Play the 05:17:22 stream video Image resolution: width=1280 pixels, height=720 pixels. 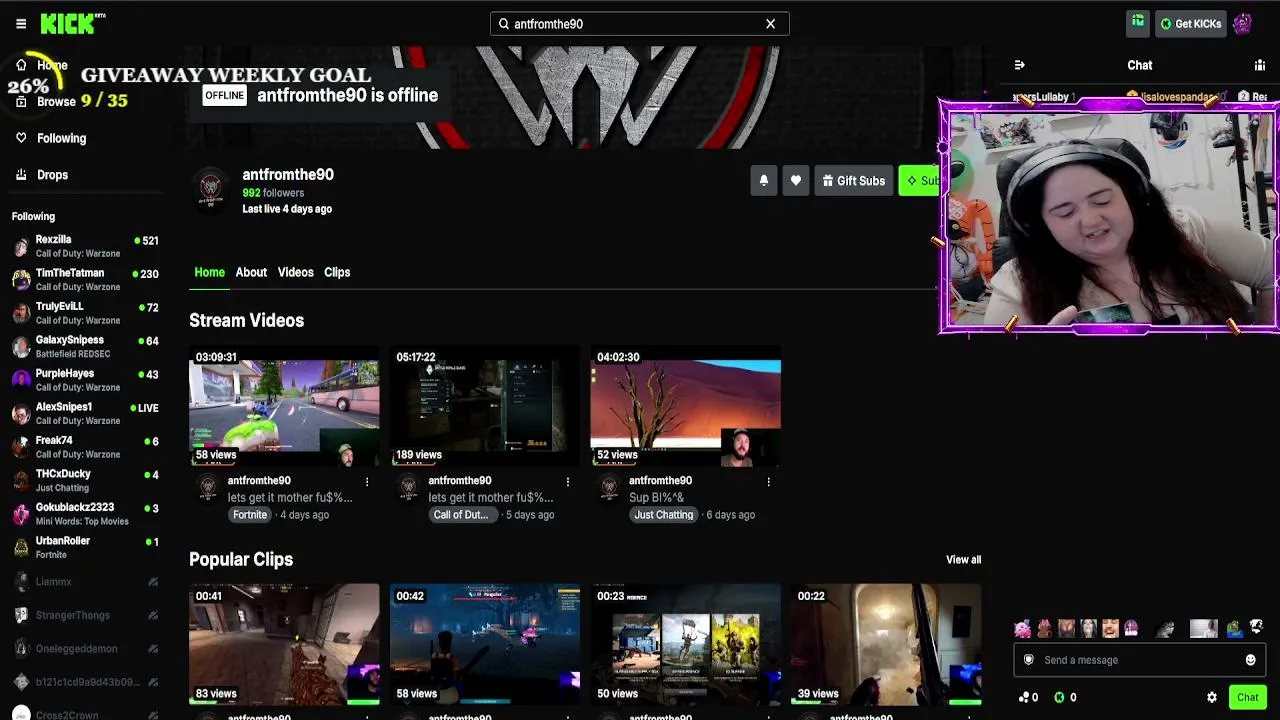coord(485,406)
